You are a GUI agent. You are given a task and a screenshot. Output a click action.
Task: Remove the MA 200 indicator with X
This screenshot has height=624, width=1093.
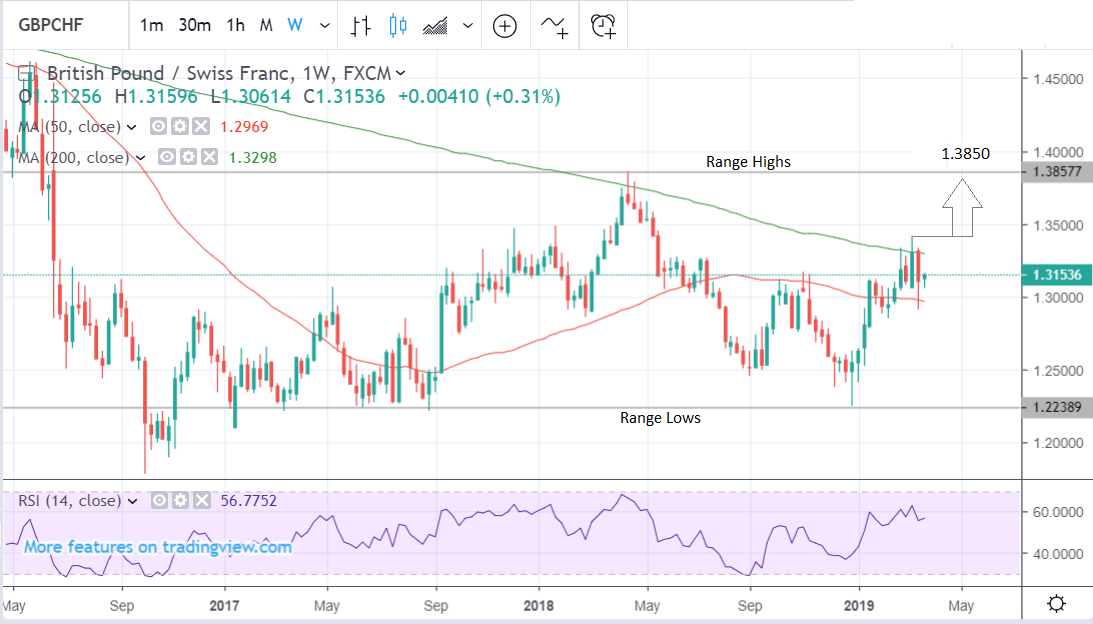tap(208, 158)
